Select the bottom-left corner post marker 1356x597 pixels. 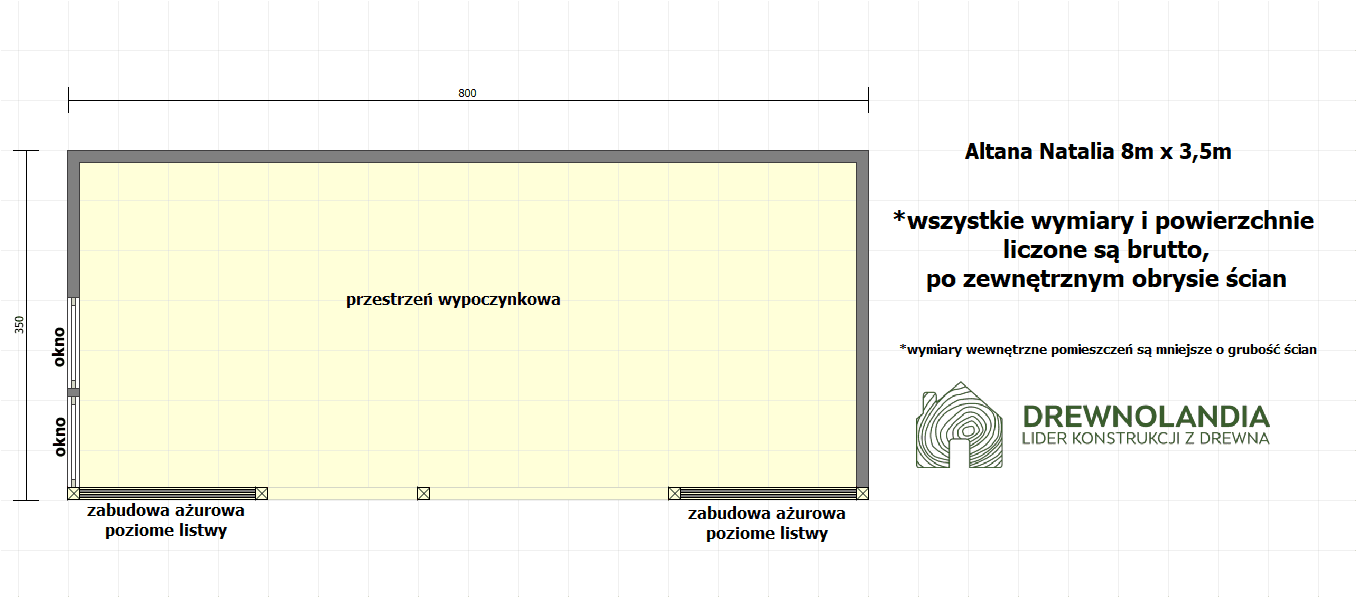pyautogui.click(x=73, y=493)
